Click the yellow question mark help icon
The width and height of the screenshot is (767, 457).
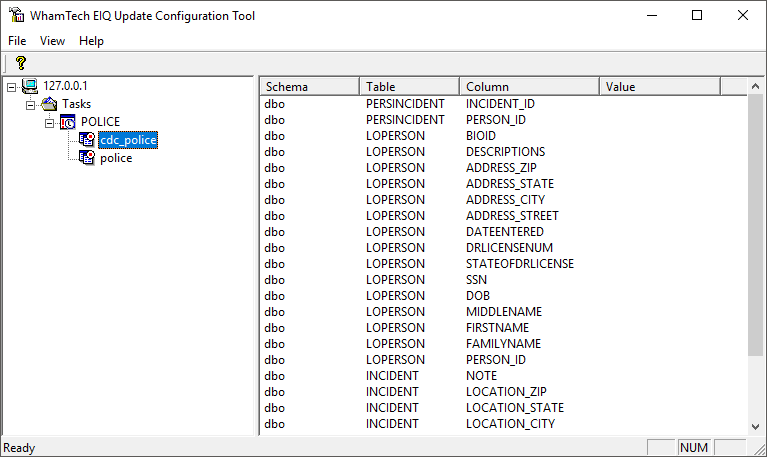(21, 63)
